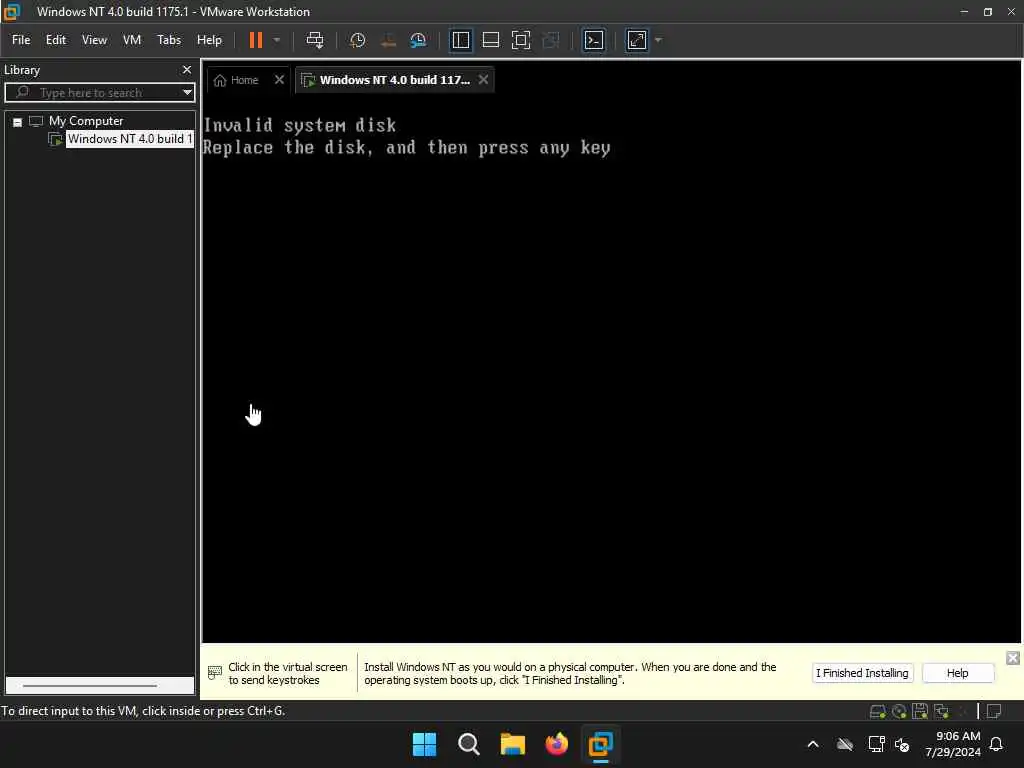Viewport: 1024px width, 768px height.
Task: Open the power options dropdown beside pause
Action: (277, 40)
